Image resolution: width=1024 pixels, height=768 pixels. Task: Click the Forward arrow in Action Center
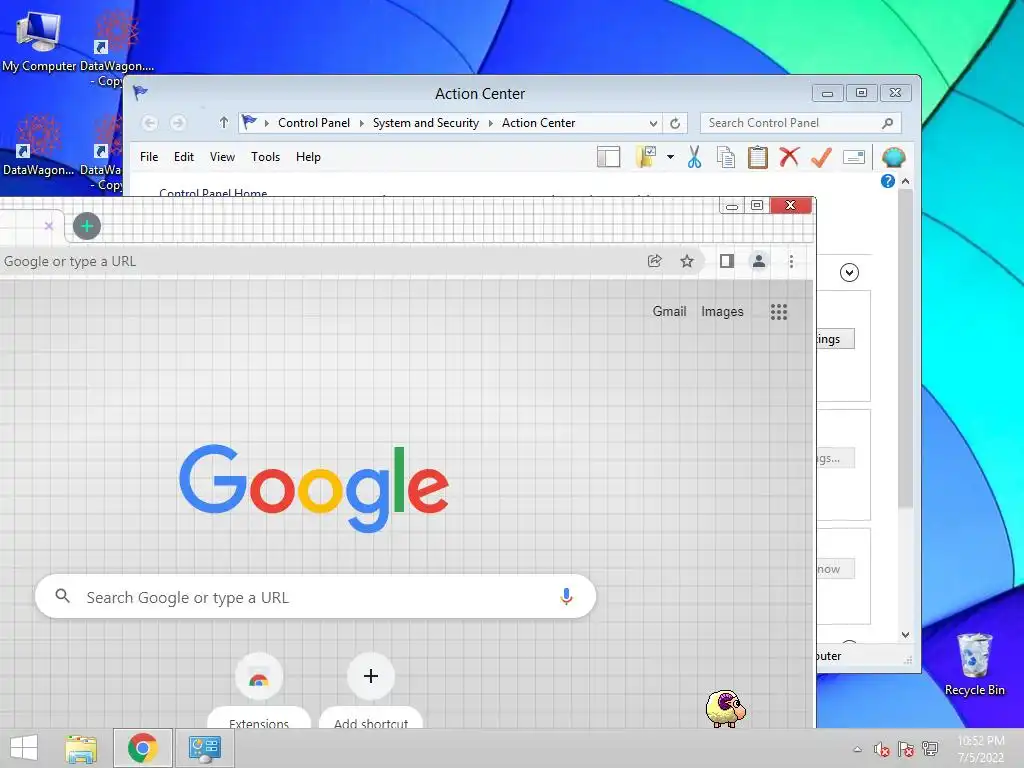178,123
